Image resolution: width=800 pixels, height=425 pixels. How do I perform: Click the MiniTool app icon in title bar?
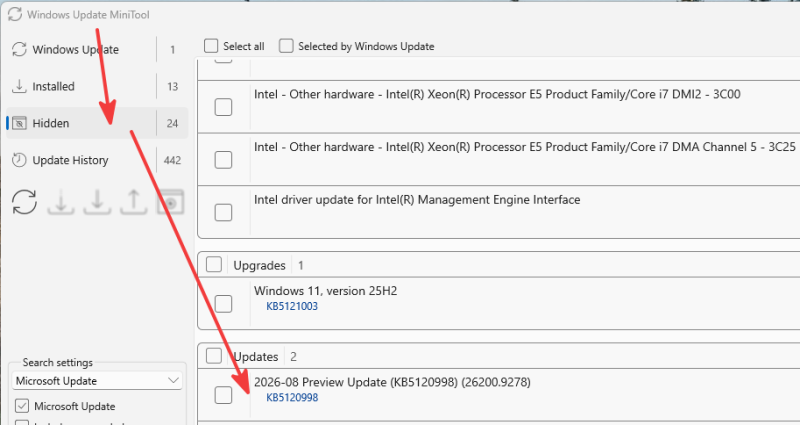15,14
